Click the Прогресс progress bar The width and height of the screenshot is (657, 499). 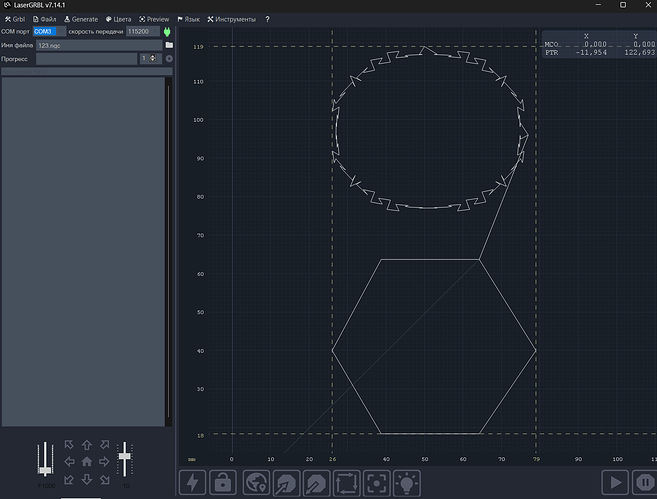click(86, 59)
